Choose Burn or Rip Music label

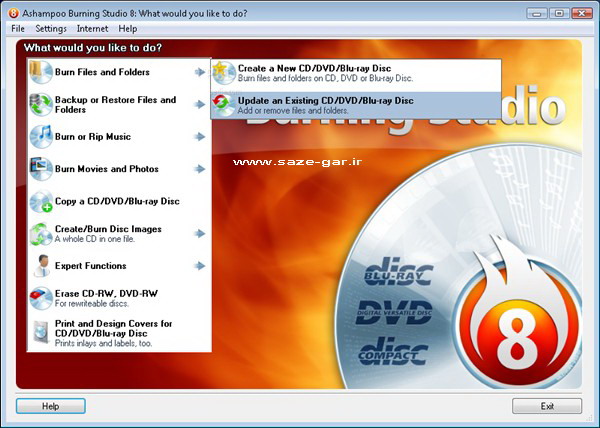click(x=93, y=137)
